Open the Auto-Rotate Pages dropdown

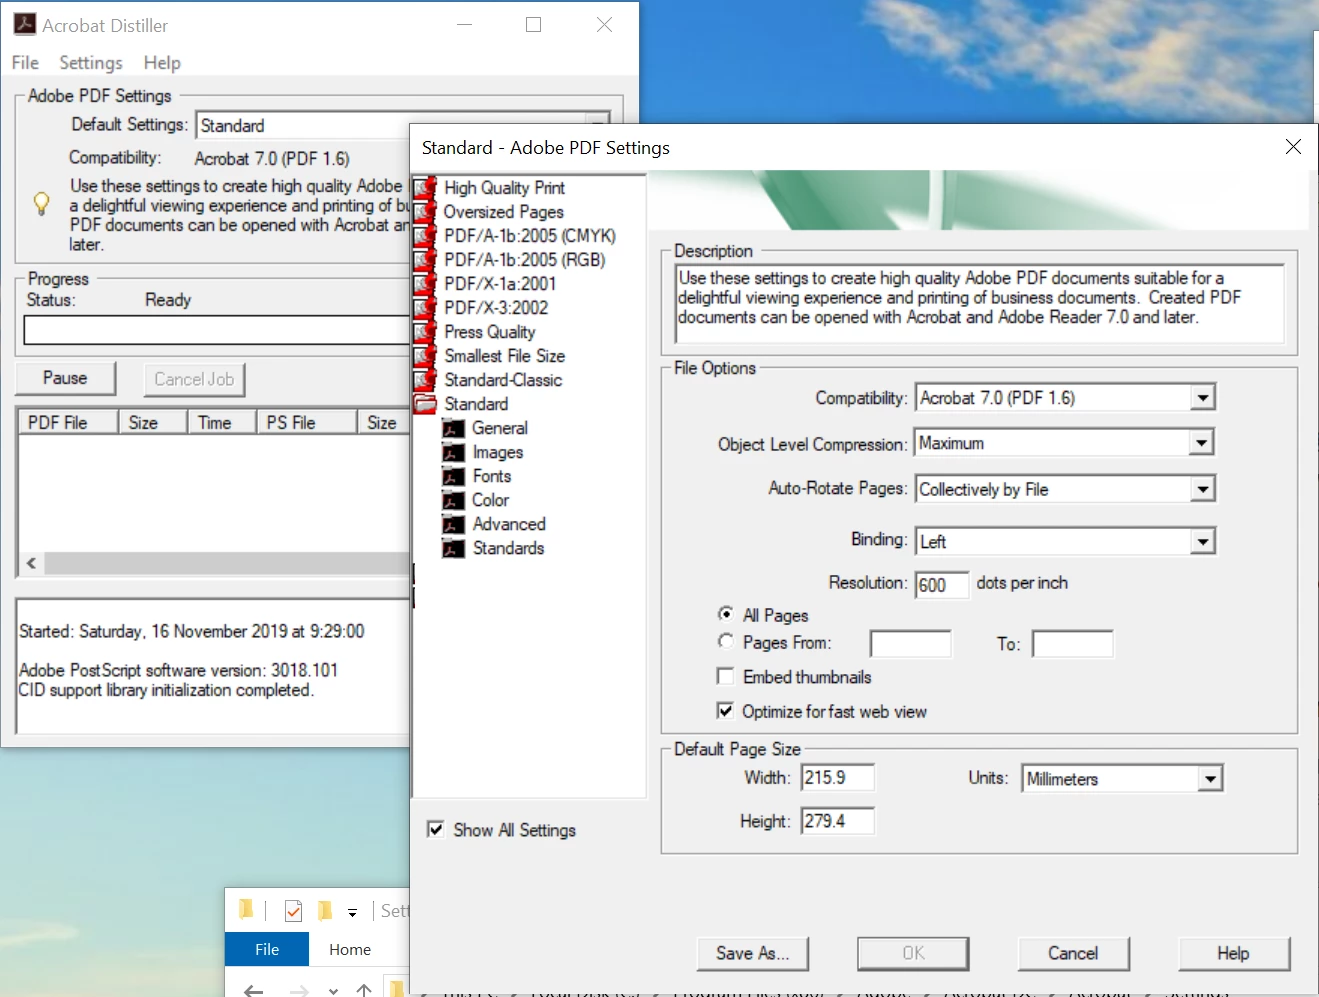[x=1203, y=489]
